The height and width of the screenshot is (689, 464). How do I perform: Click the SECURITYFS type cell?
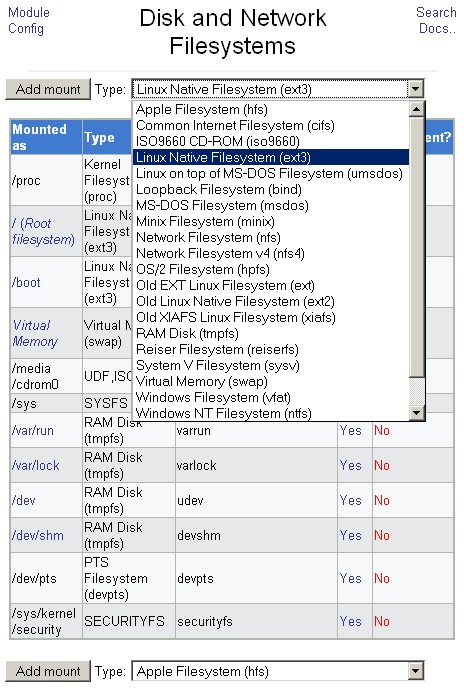[x=129, y=621]
